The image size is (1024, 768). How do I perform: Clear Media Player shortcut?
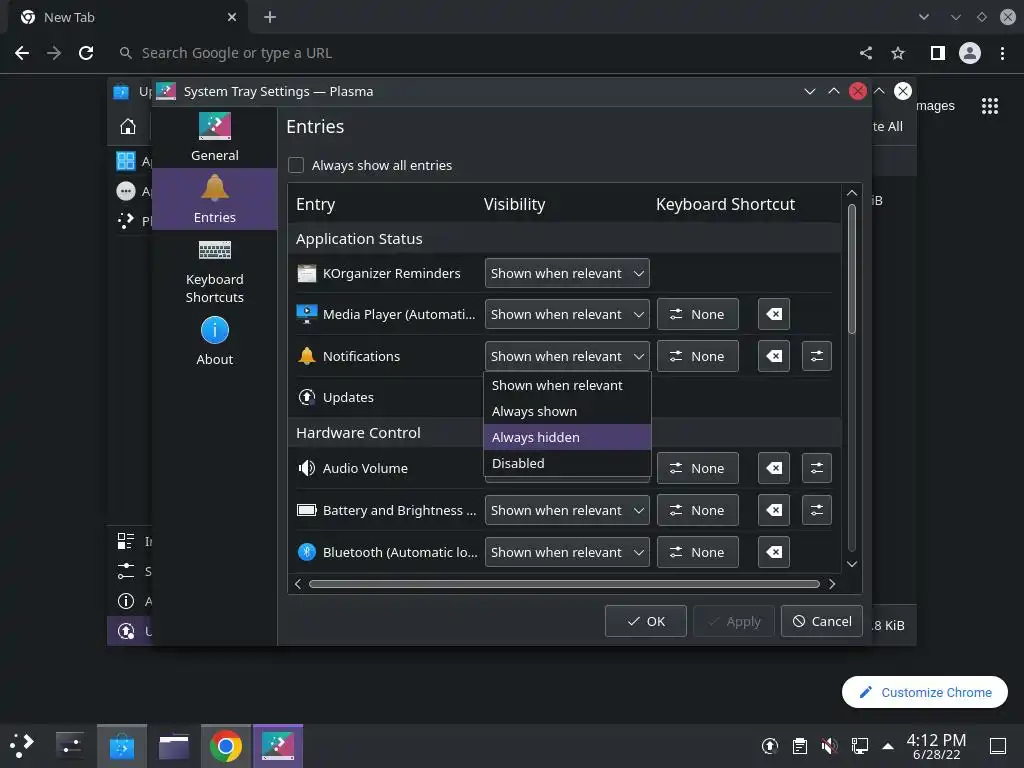click(x=774, y=314)
